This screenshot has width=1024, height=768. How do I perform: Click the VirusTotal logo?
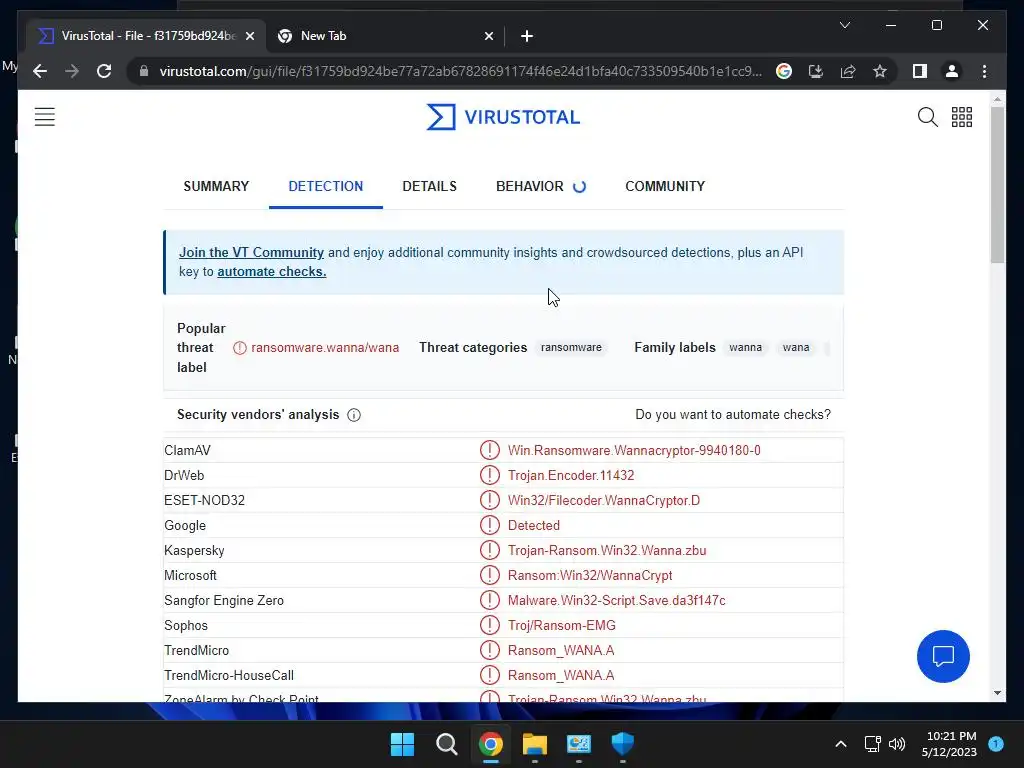click(x=503, y=117)
